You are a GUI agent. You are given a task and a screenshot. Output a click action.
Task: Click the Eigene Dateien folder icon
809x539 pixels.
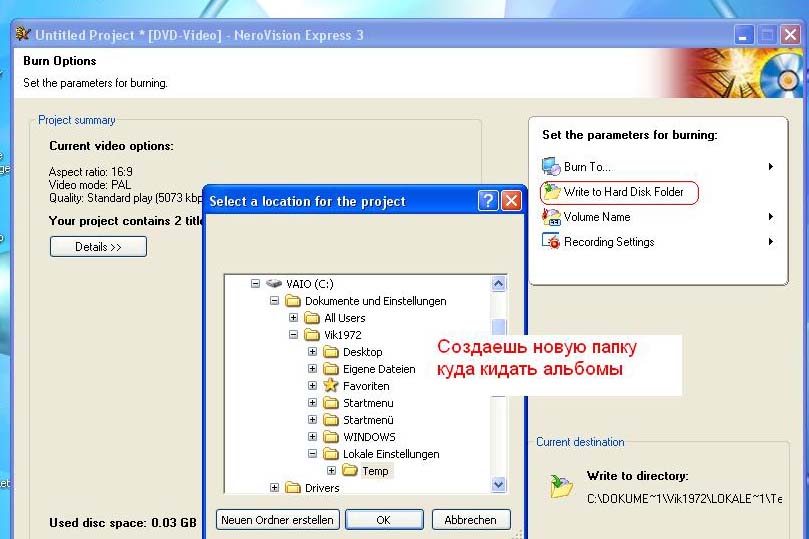[331, 369]
